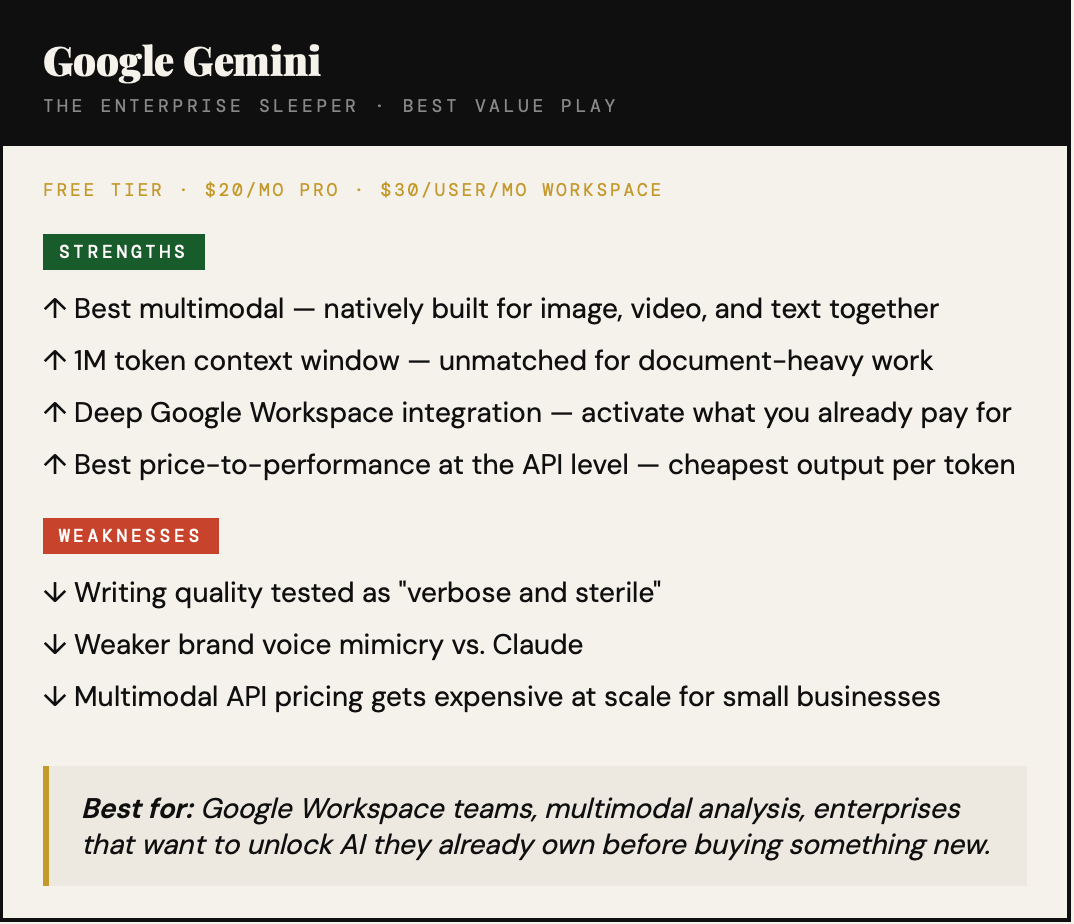The width and height of the screenshot is (1074, 924).
Task: Click the down arrow beside Weaker brand voice
Action: 55,645
